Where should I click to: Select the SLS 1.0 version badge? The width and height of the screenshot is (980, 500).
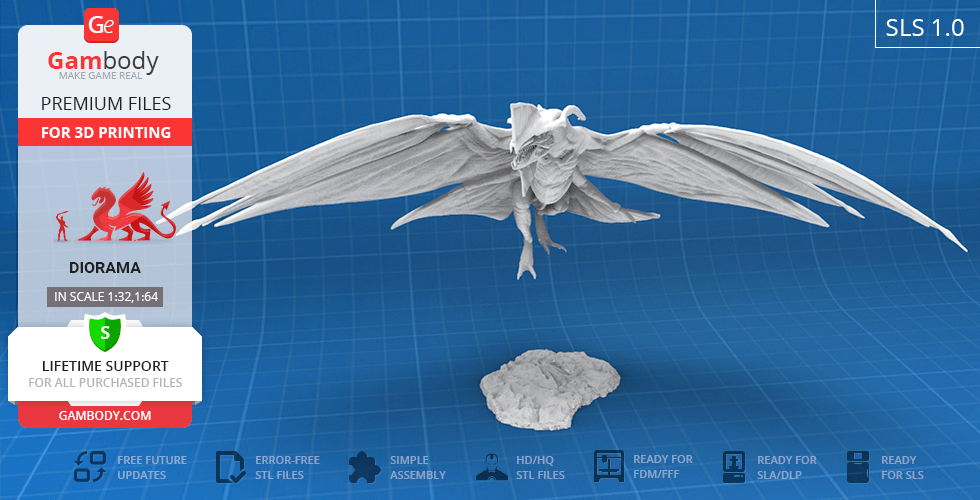(926, 27)
